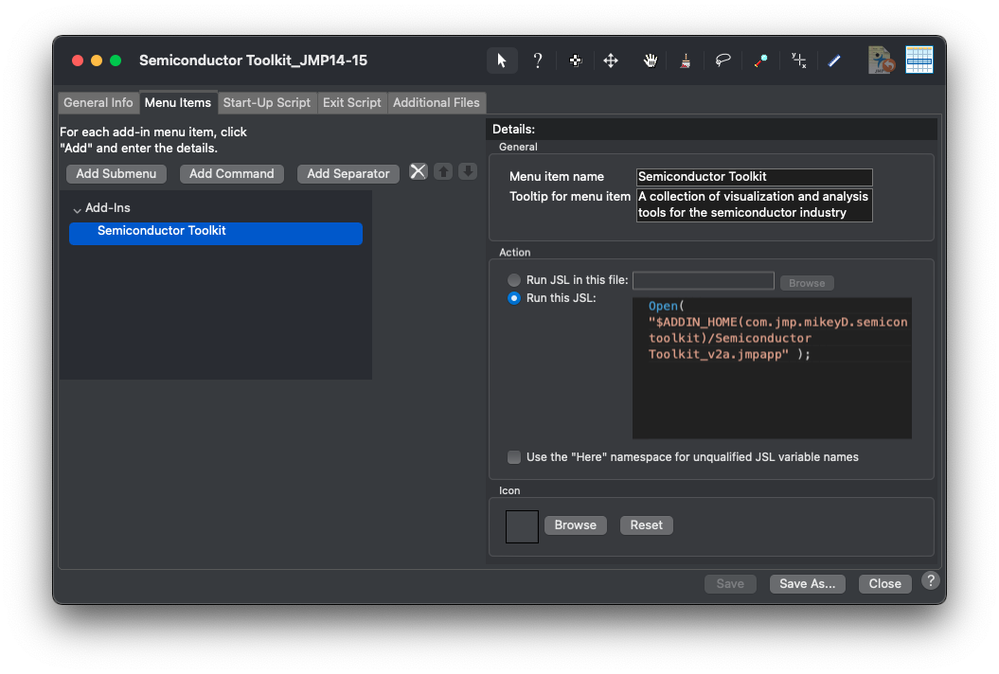Select Semiconductor Toolkit in the tree

pos(215,233)
